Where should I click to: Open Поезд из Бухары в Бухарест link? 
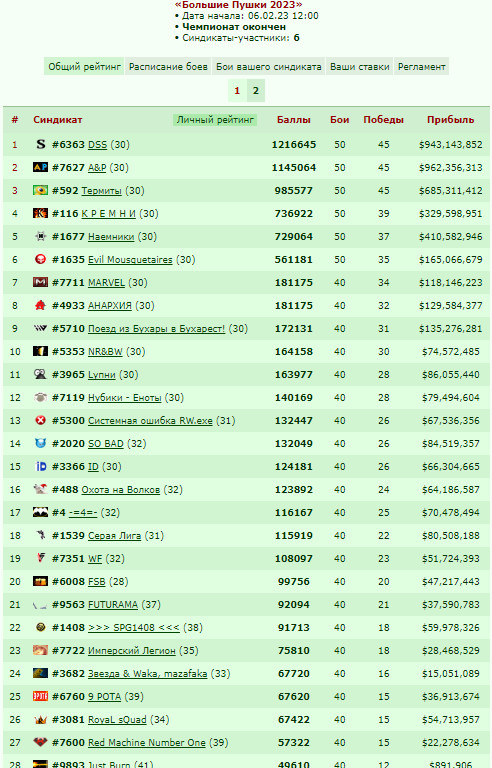pos(156,329)
